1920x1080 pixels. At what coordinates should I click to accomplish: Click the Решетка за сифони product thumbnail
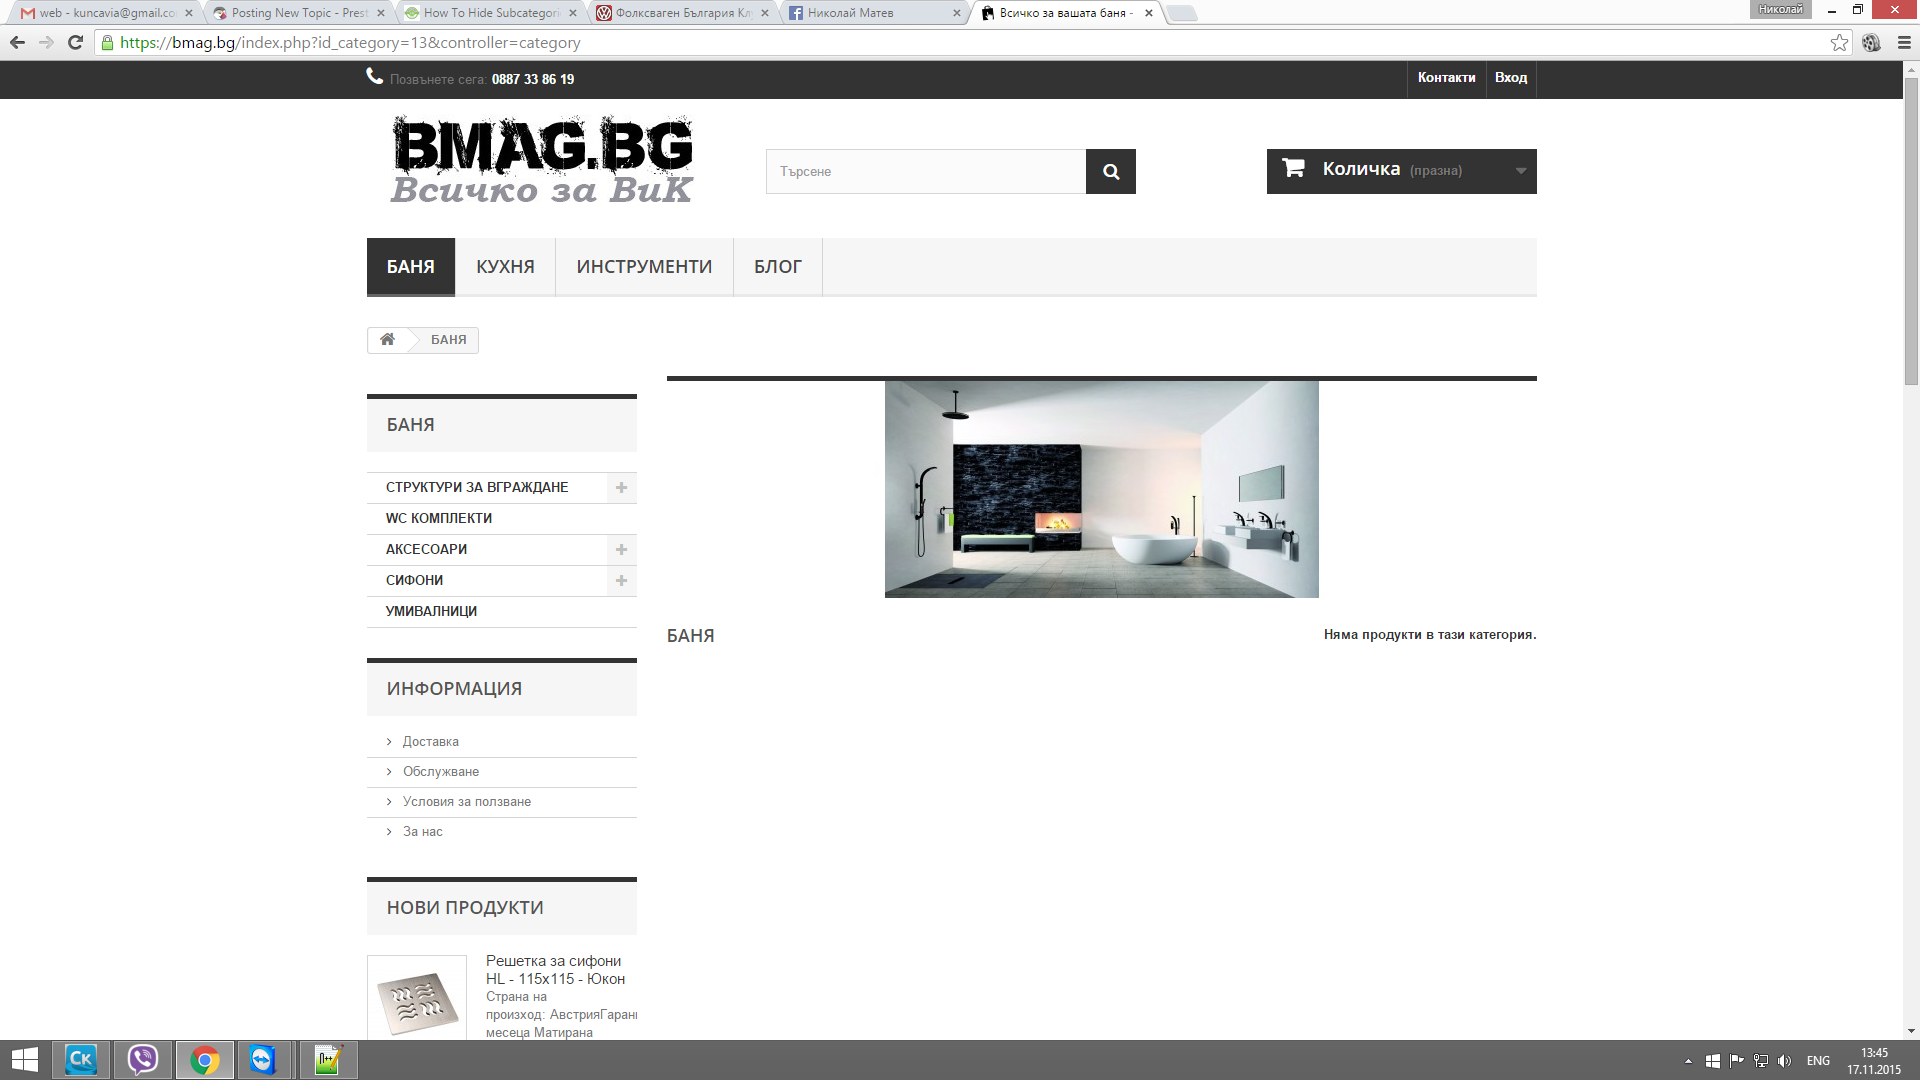417,1000
